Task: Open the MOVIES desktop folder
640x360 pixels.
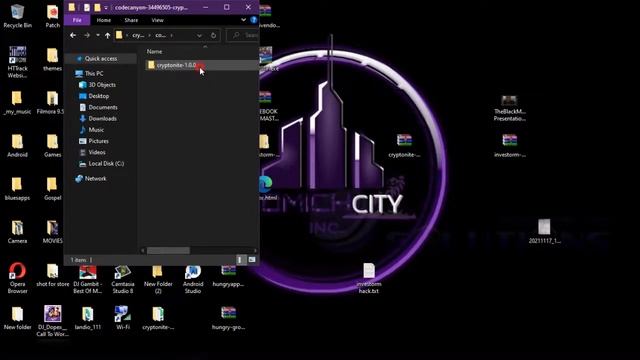Action: 52,232
